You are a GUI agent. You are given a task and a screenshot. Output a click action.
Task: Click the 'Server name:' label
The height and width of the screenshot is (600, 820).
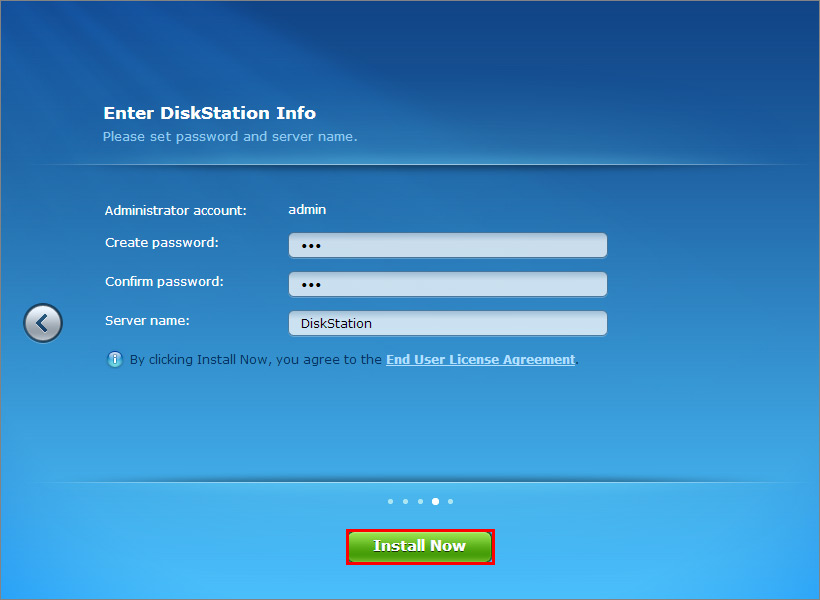[147, 321]
